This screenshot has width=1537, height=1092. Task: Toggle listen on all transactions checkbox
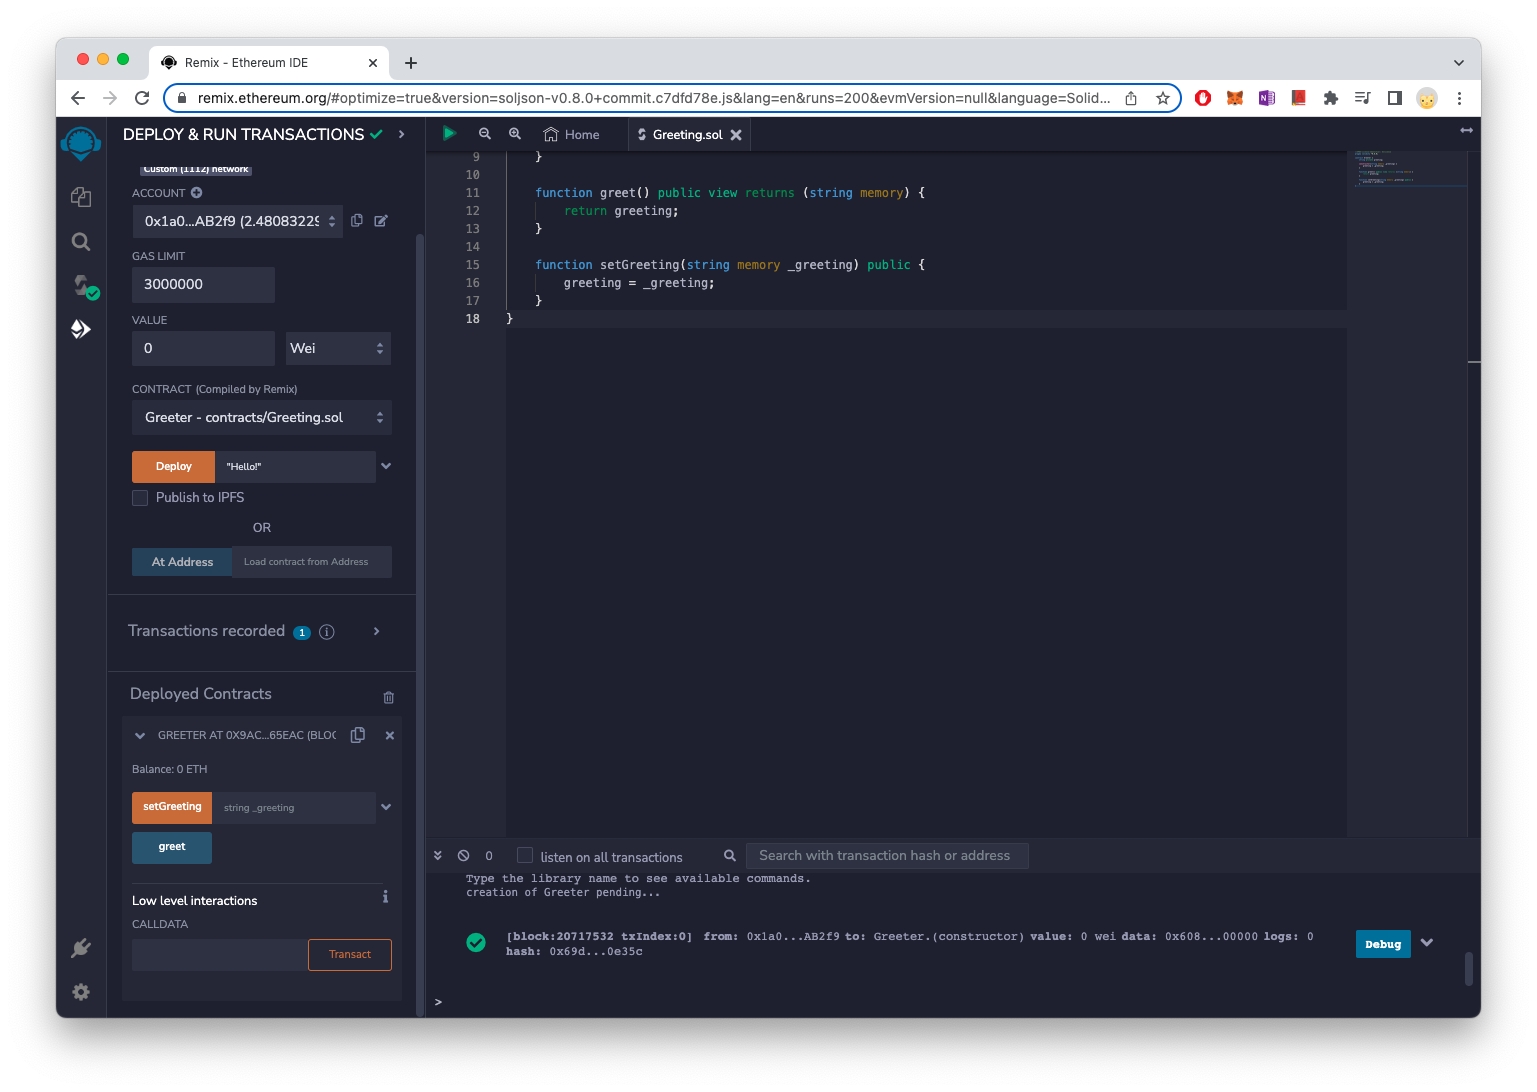525,856
